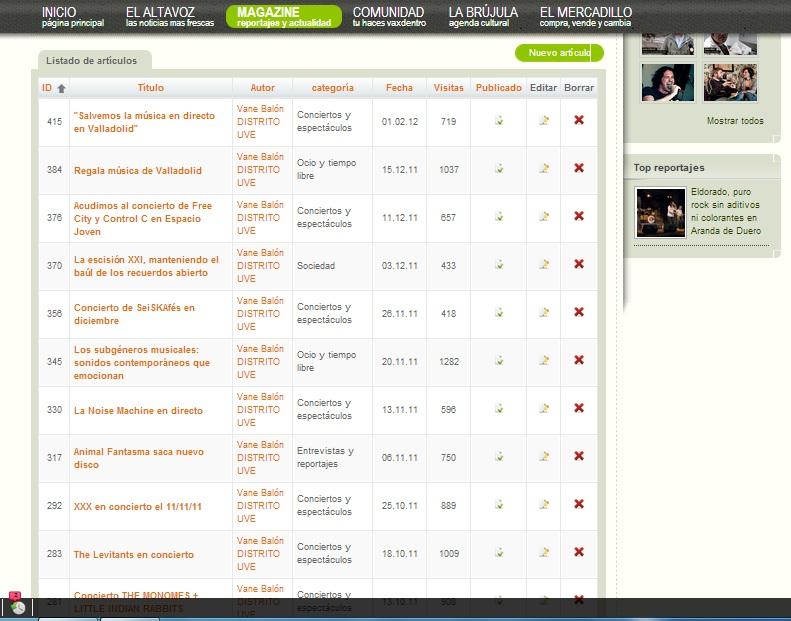Delete article 415 with red X
Screen dimensions: 791x621
[x=579, y=120]
